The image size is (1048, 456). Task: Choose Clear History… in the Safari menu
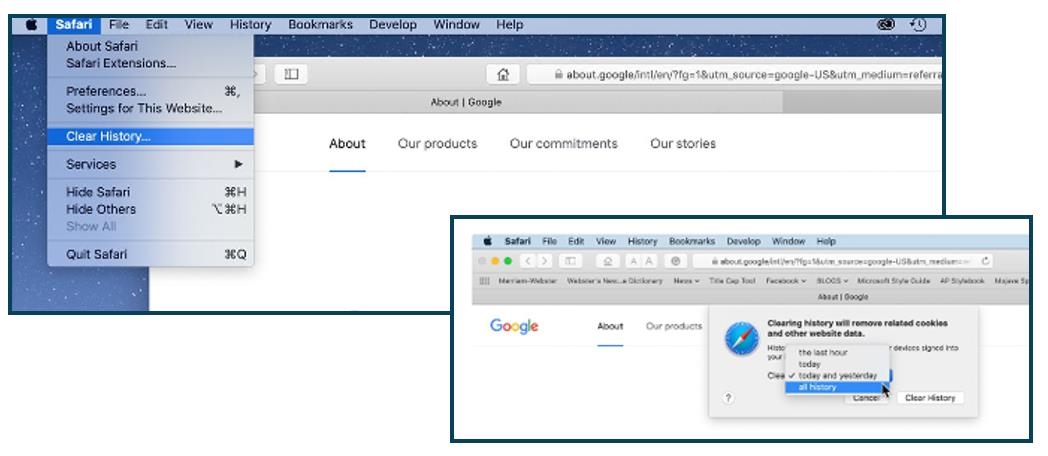[150, 136]
